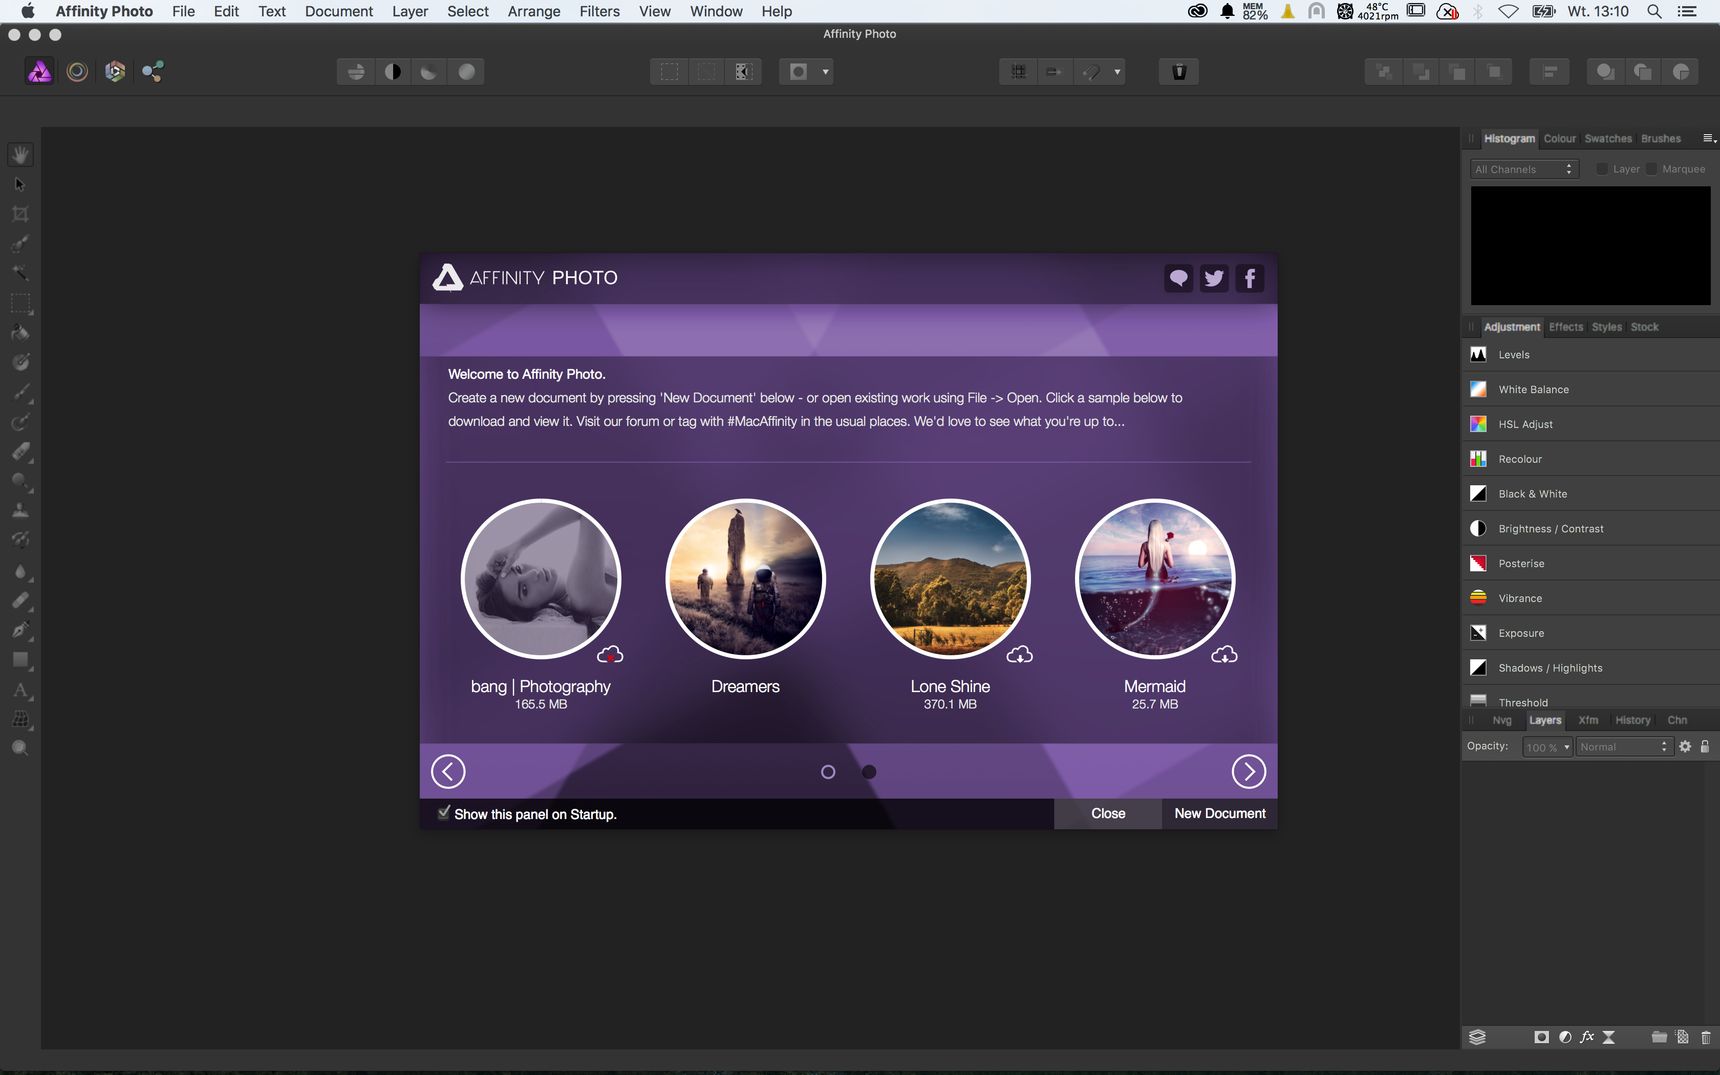Add a Levels adjustment
This screenshot has height=1075, width=1720.
tap(1590, 355)
